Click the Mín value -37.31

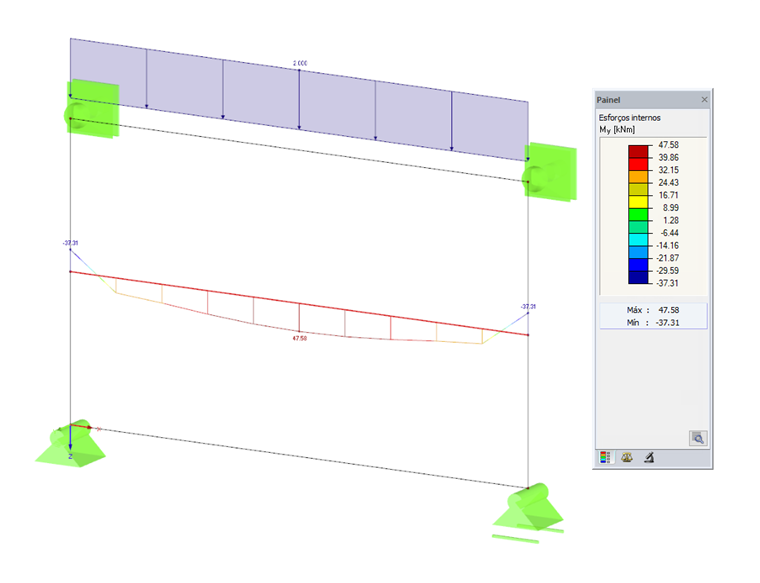tap(667, 322)
